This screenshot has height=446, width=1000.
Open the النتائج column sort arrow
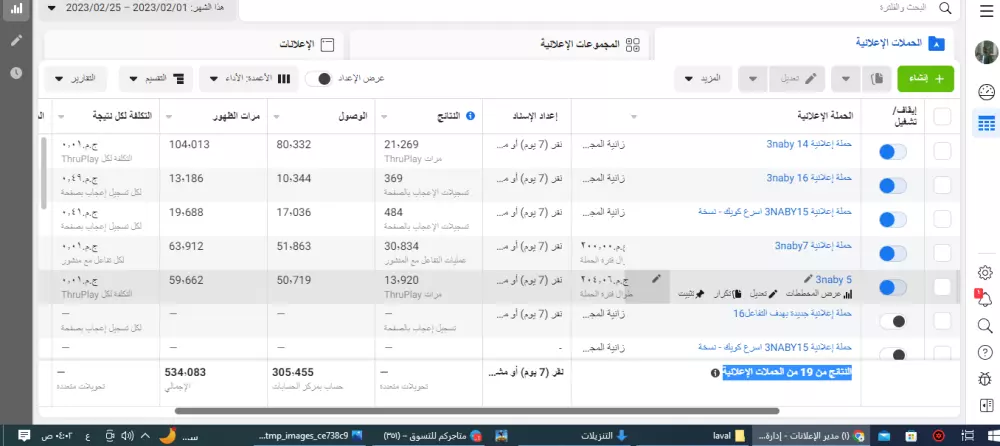pos(383,117)
